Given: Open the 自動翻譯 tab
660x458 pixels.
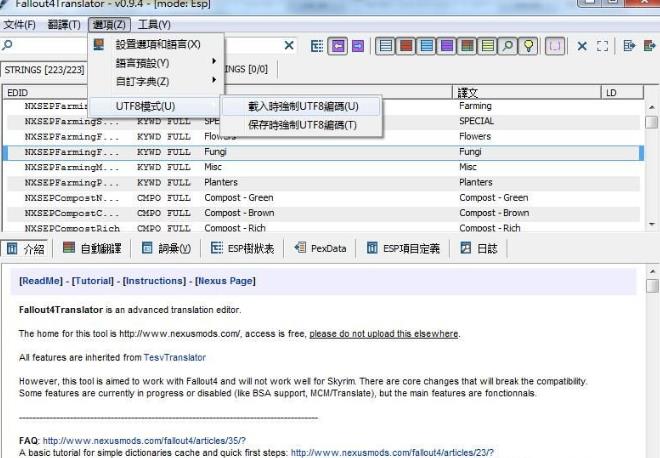Looking at the screenshot, I should point(92,249).
